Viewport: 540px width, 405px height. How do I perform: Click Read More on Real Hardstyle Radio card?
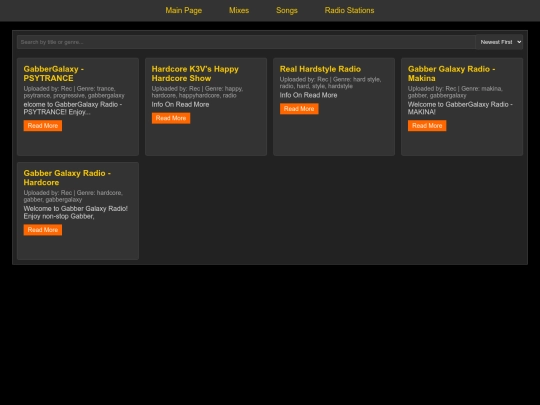click(x=299, y=109)
